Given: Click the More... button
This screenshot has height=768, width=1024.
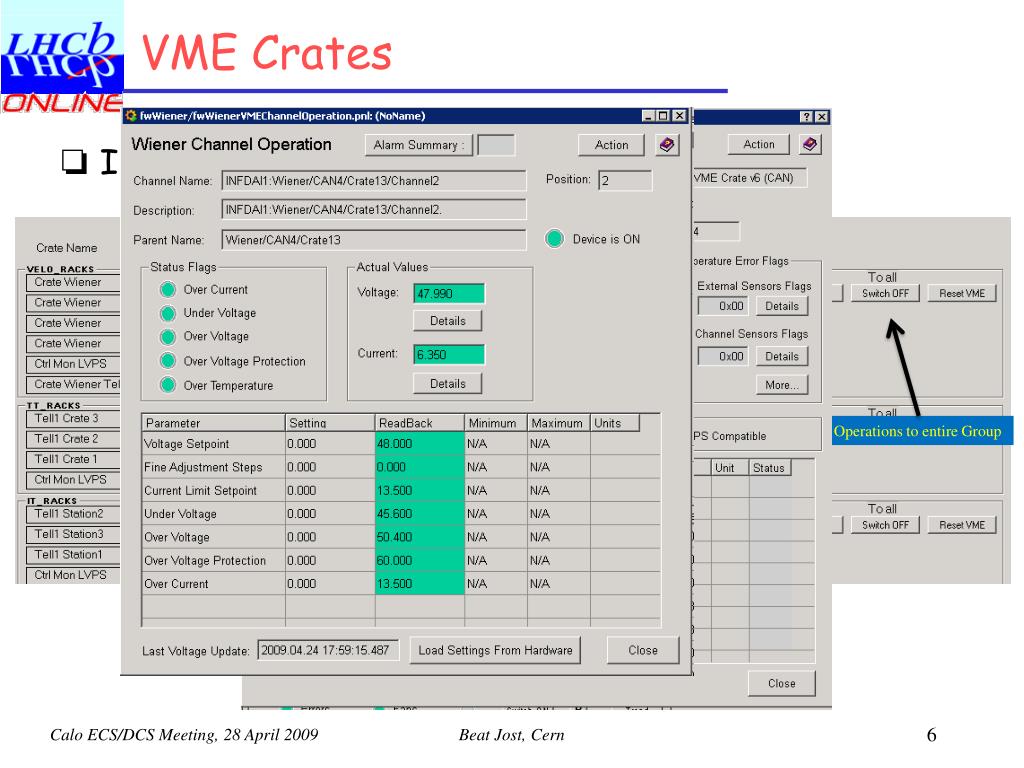Looking at the screenshot, I should (x=782, y=385).
